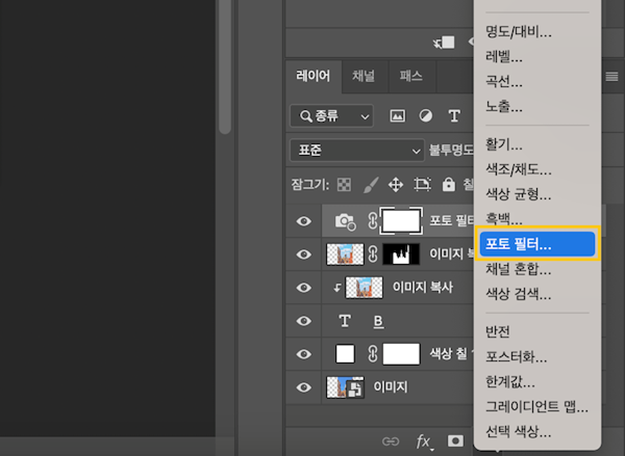
Task: Hide the clipped 이미지 복사 layer
Action: [x=304, y=287]
